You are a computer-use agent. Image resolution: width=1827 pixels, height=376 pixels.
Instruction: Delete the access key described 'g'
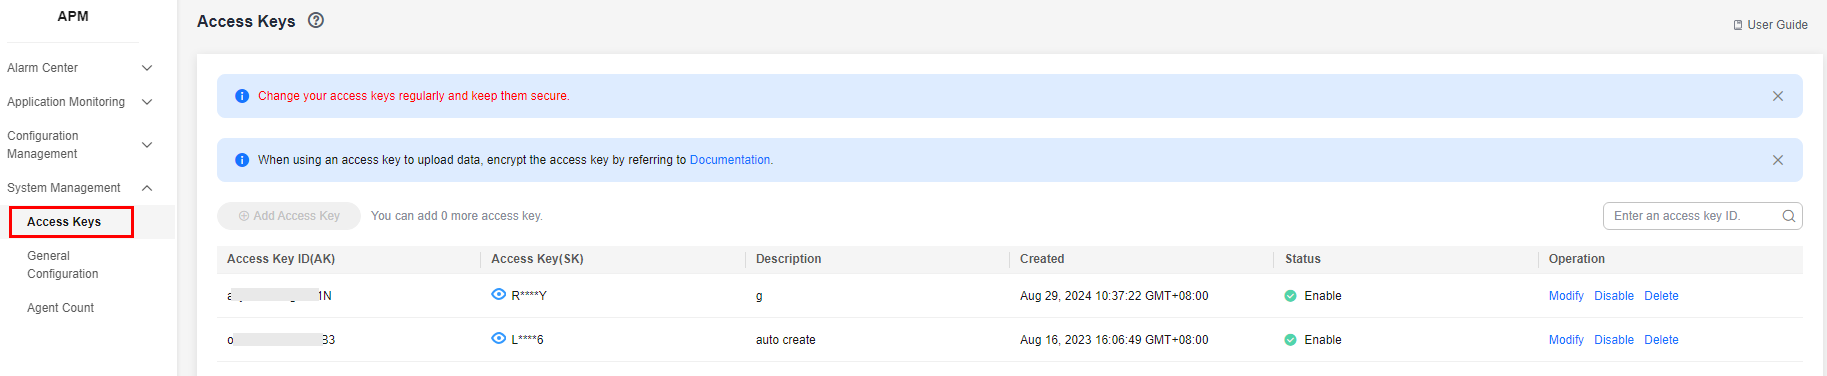[1661, 296]
